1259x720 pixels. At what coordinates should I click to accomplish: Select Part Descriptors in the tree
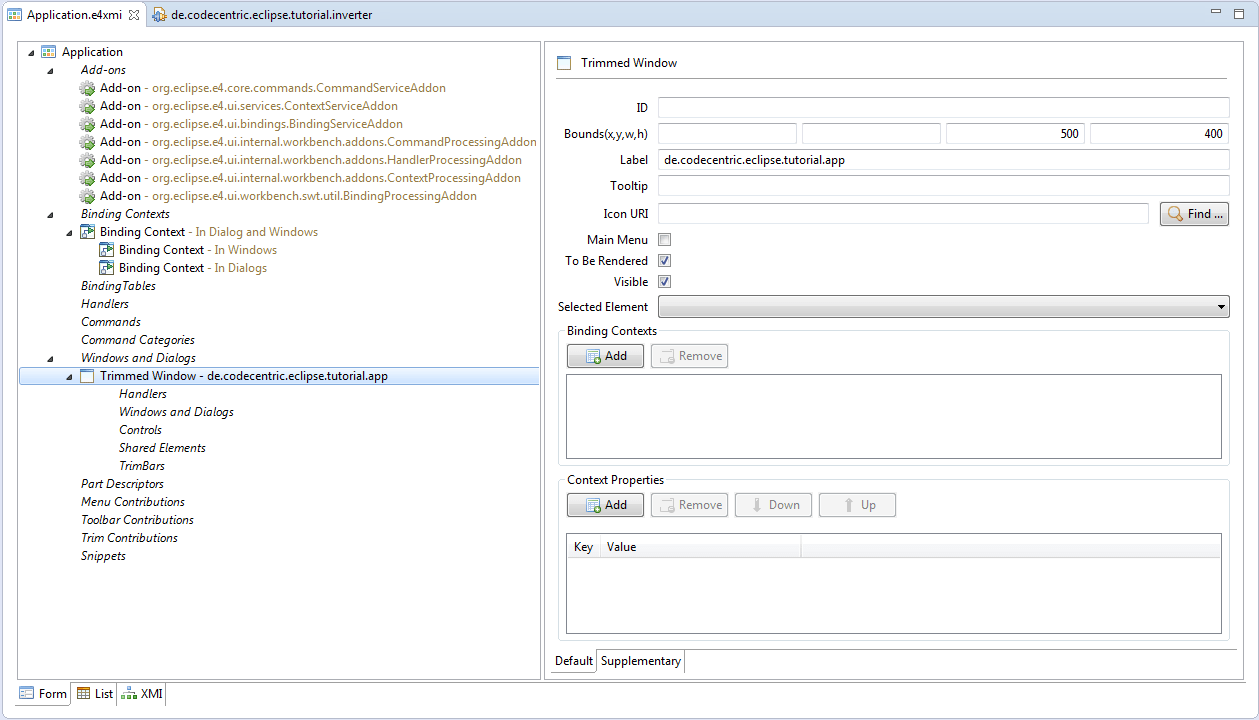point(122,484)
